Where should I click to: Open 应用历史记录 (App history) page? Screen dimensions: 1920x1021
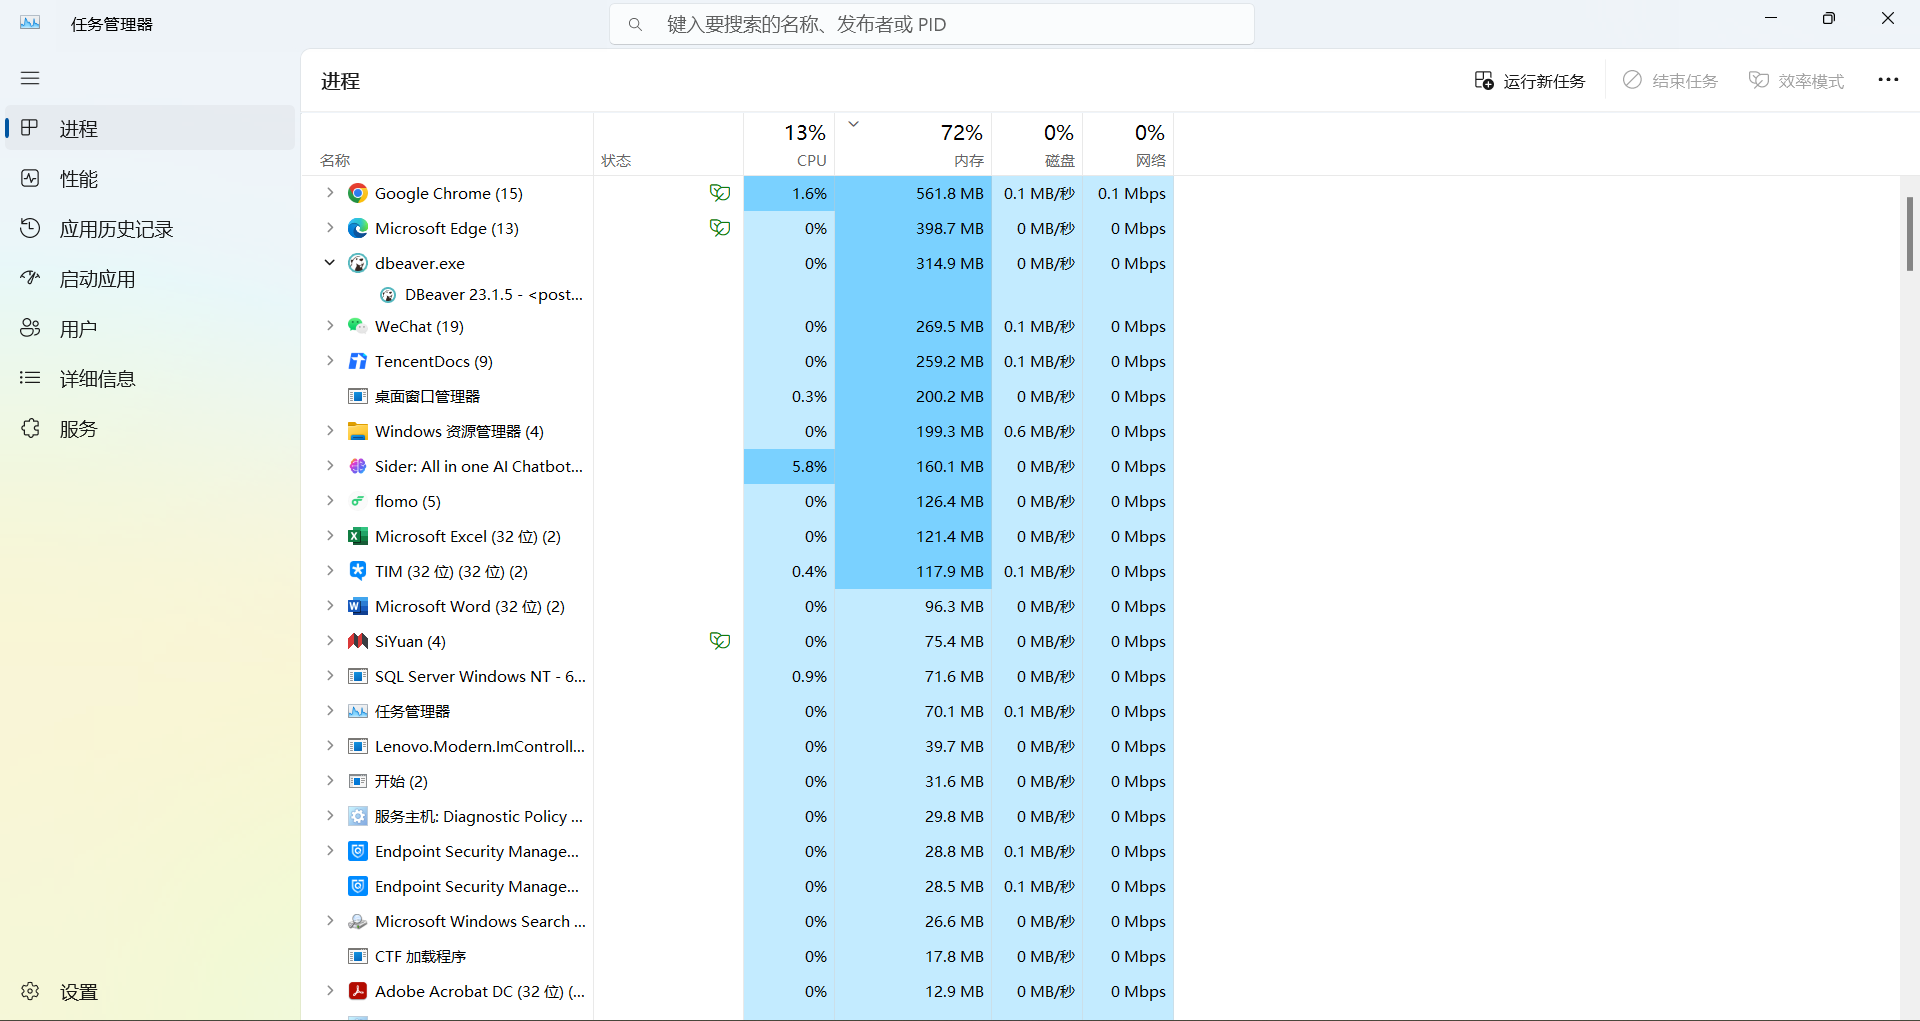coord(150,228)
